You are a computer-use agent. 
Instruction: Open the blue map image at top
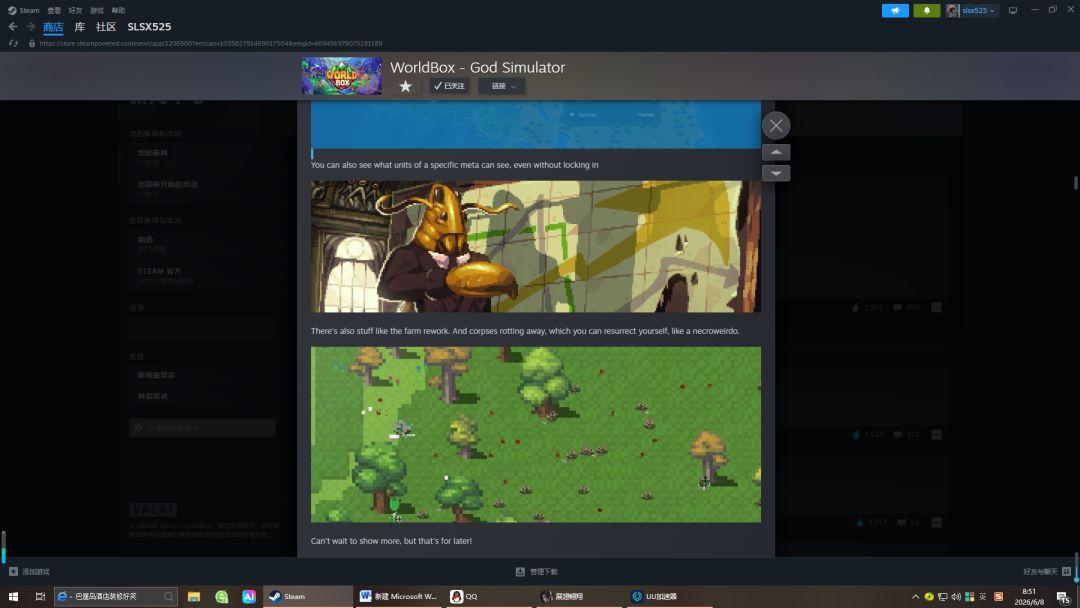(x=536, y=125)
